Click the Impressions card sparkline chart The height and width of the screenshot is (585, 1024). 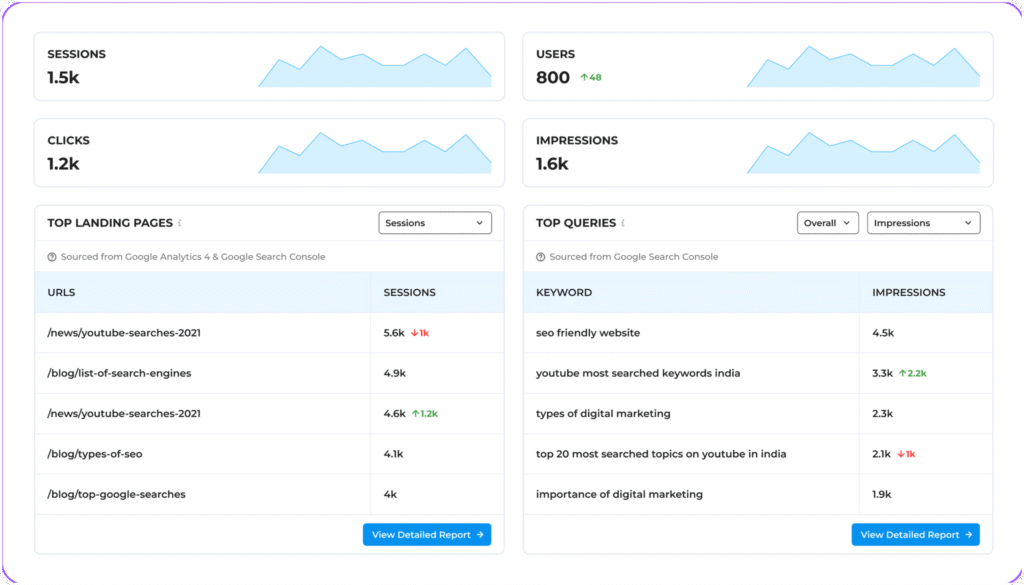863,153
